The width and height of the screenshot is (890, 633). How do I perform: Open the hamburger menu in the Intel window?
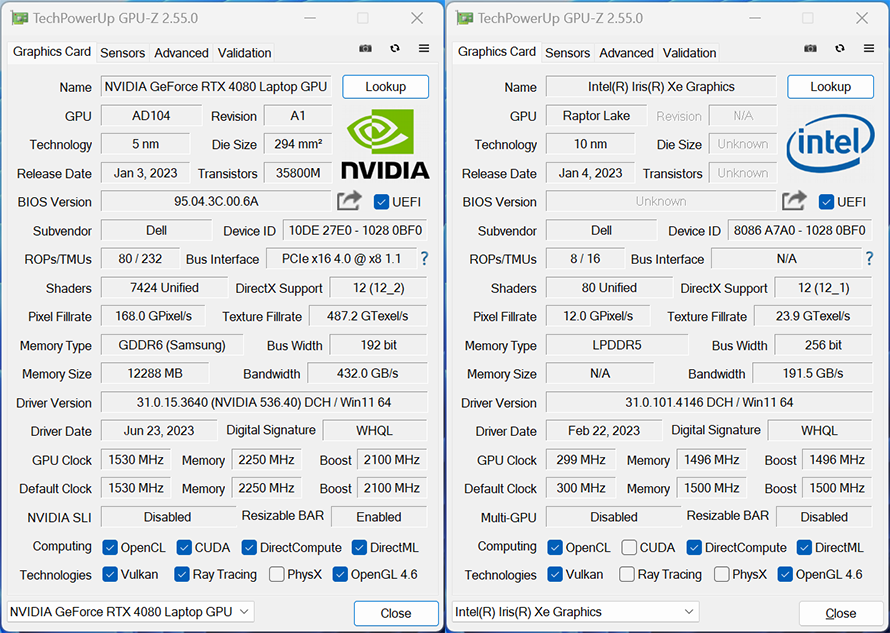(x=869, y=49)
